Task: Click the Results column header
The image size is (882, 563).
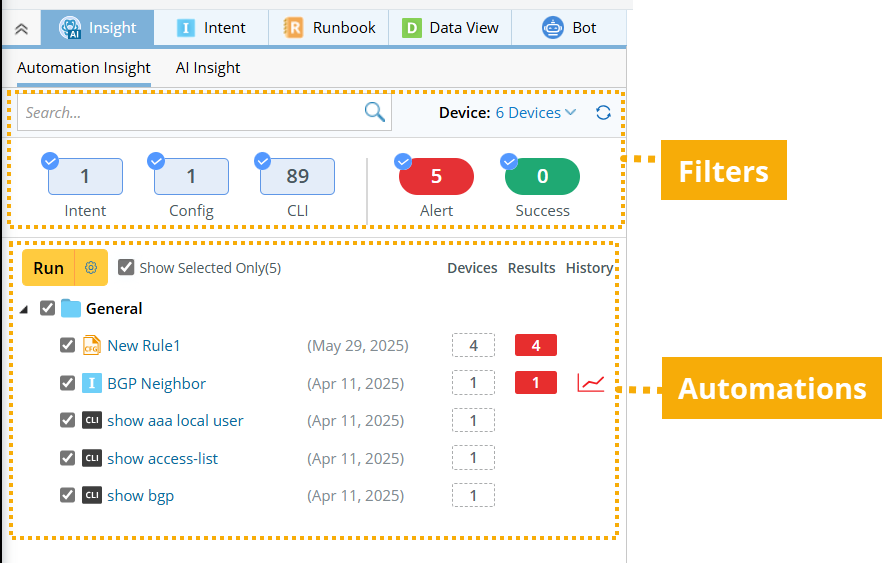Action: click(x=531, y=268)
